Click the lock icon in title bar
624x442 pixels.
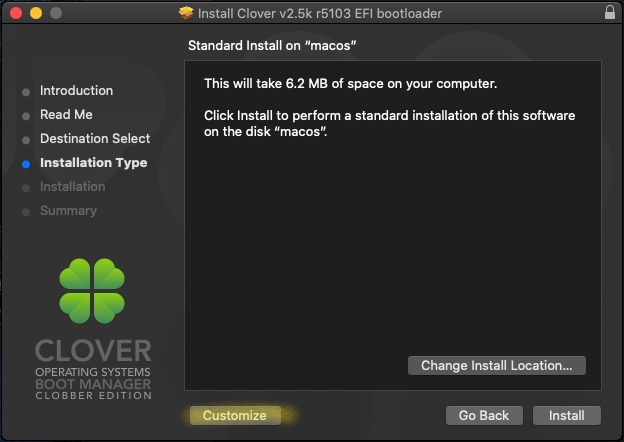tap(610, 13)
